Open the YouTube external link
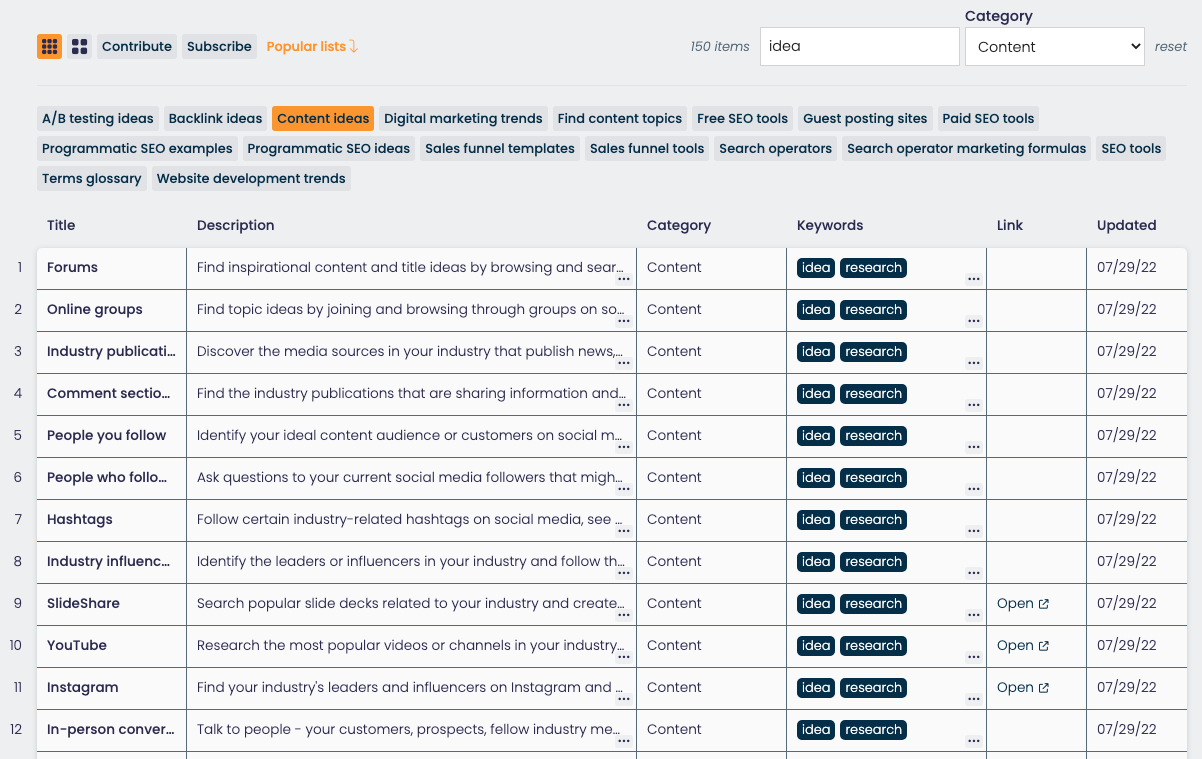The width and height of the screenshot is (1202, 759). pos(1023,645)
